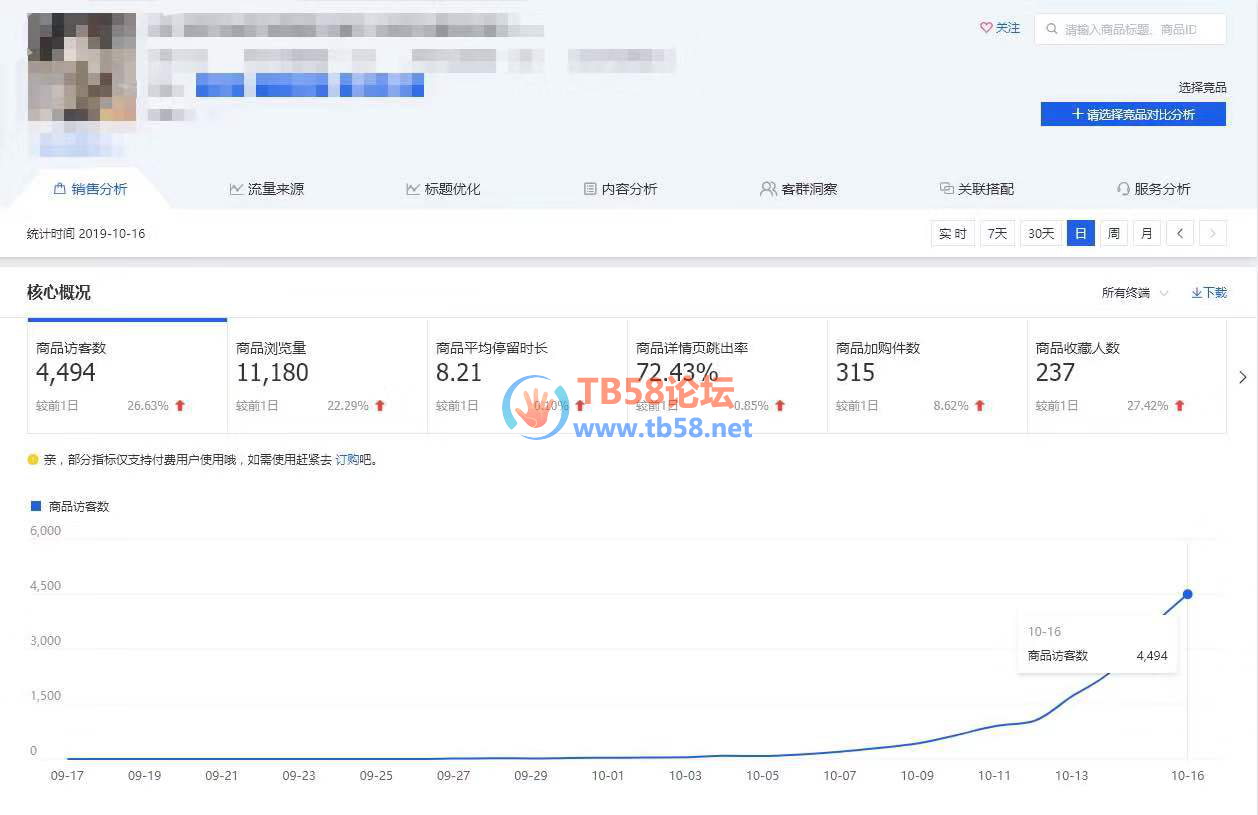Open the 客群洞察 tab
Viewport: 1258px width, 815px height.
(x=798, y=189)
